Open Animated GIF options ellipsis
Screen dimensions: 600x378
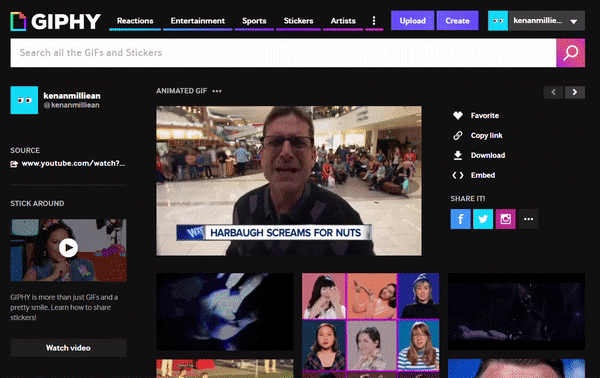point(217,91)
